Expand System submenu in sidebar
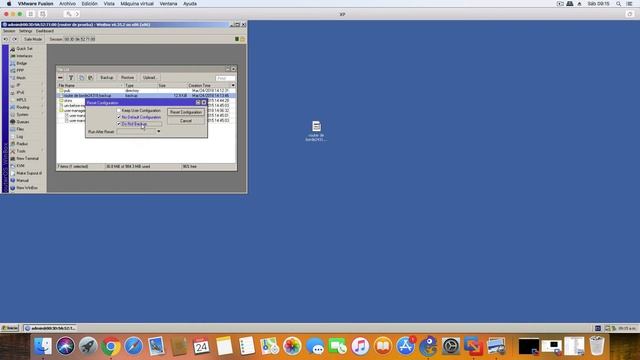 tap(22, 115)
